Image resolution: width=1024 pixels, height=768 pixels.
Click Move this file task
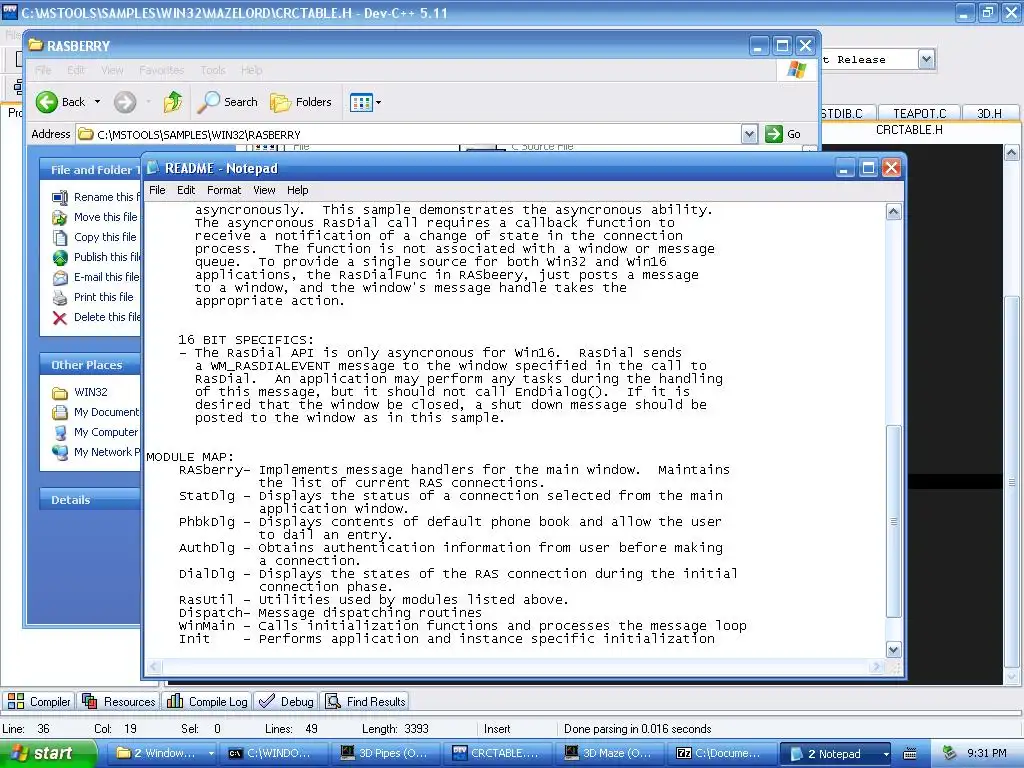click(x=105, y=217)
